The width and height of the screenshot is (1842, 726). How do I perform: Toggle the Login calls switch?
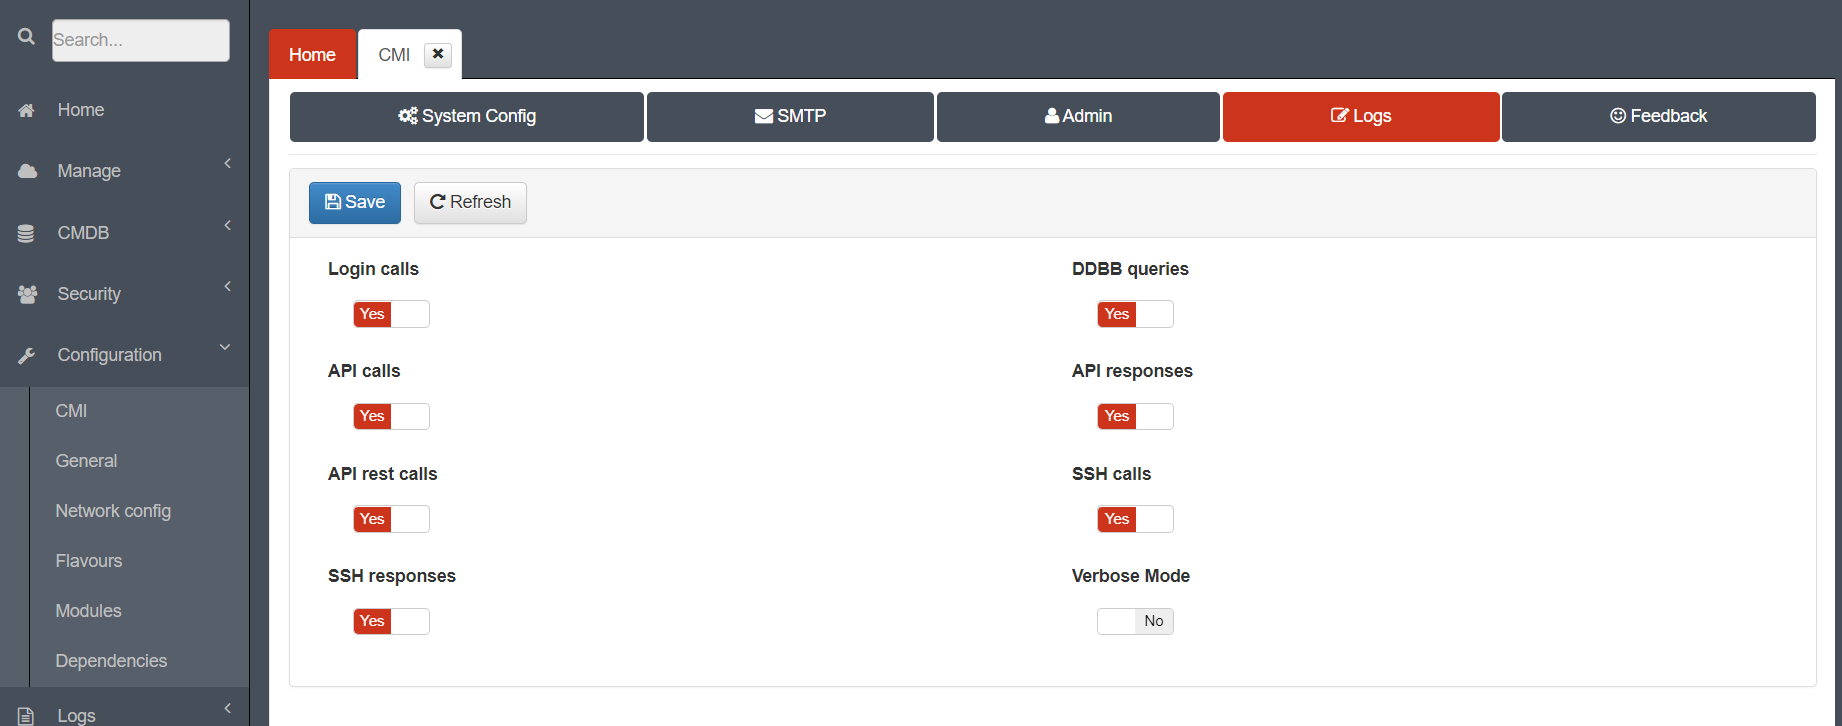(391, 314)
